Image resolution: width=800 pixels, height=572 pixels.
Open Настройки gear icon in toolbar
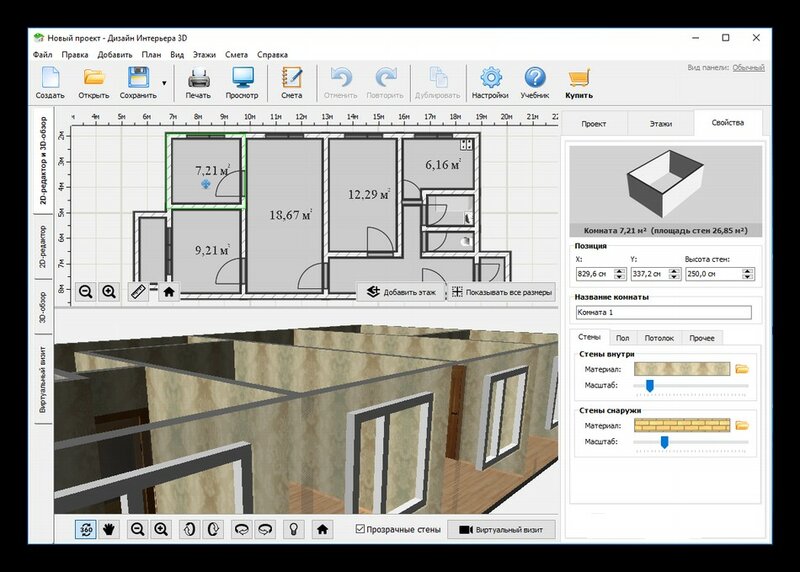490,78
